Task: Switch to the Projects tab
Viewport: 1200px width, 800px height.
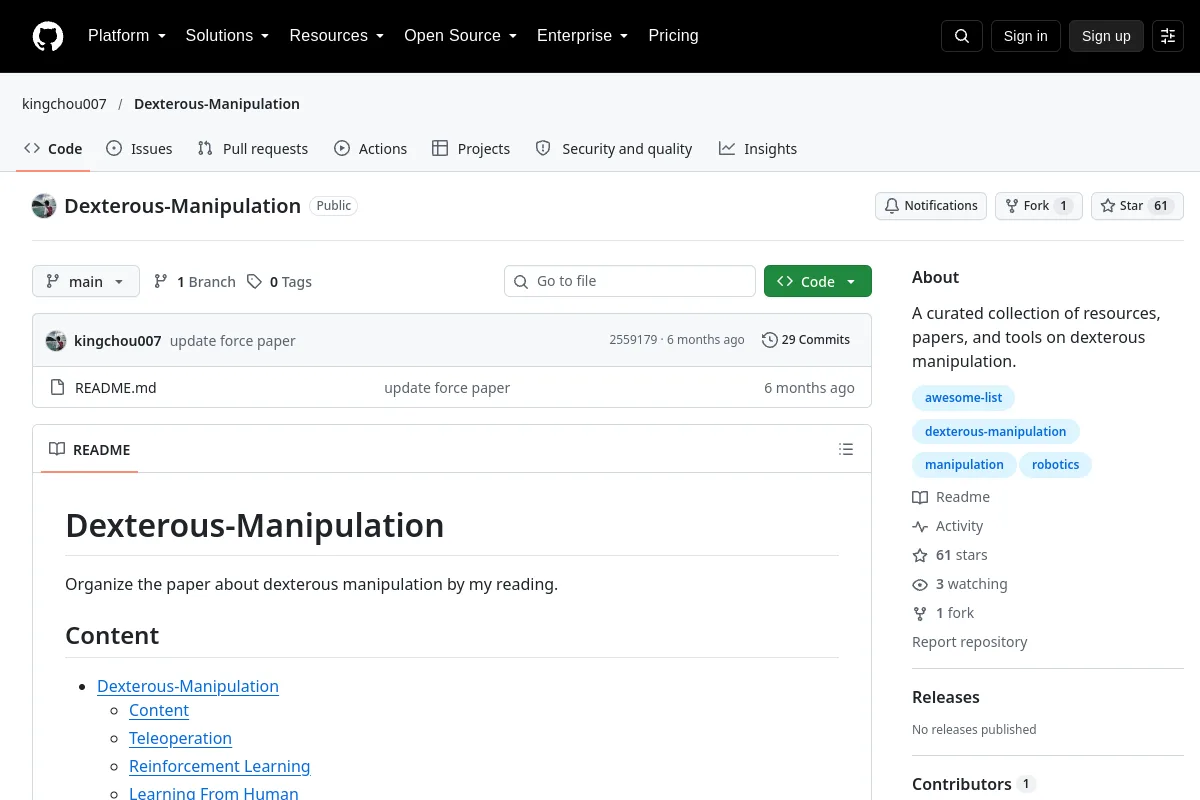Action: pyautogui.click(x=471, y=149)
